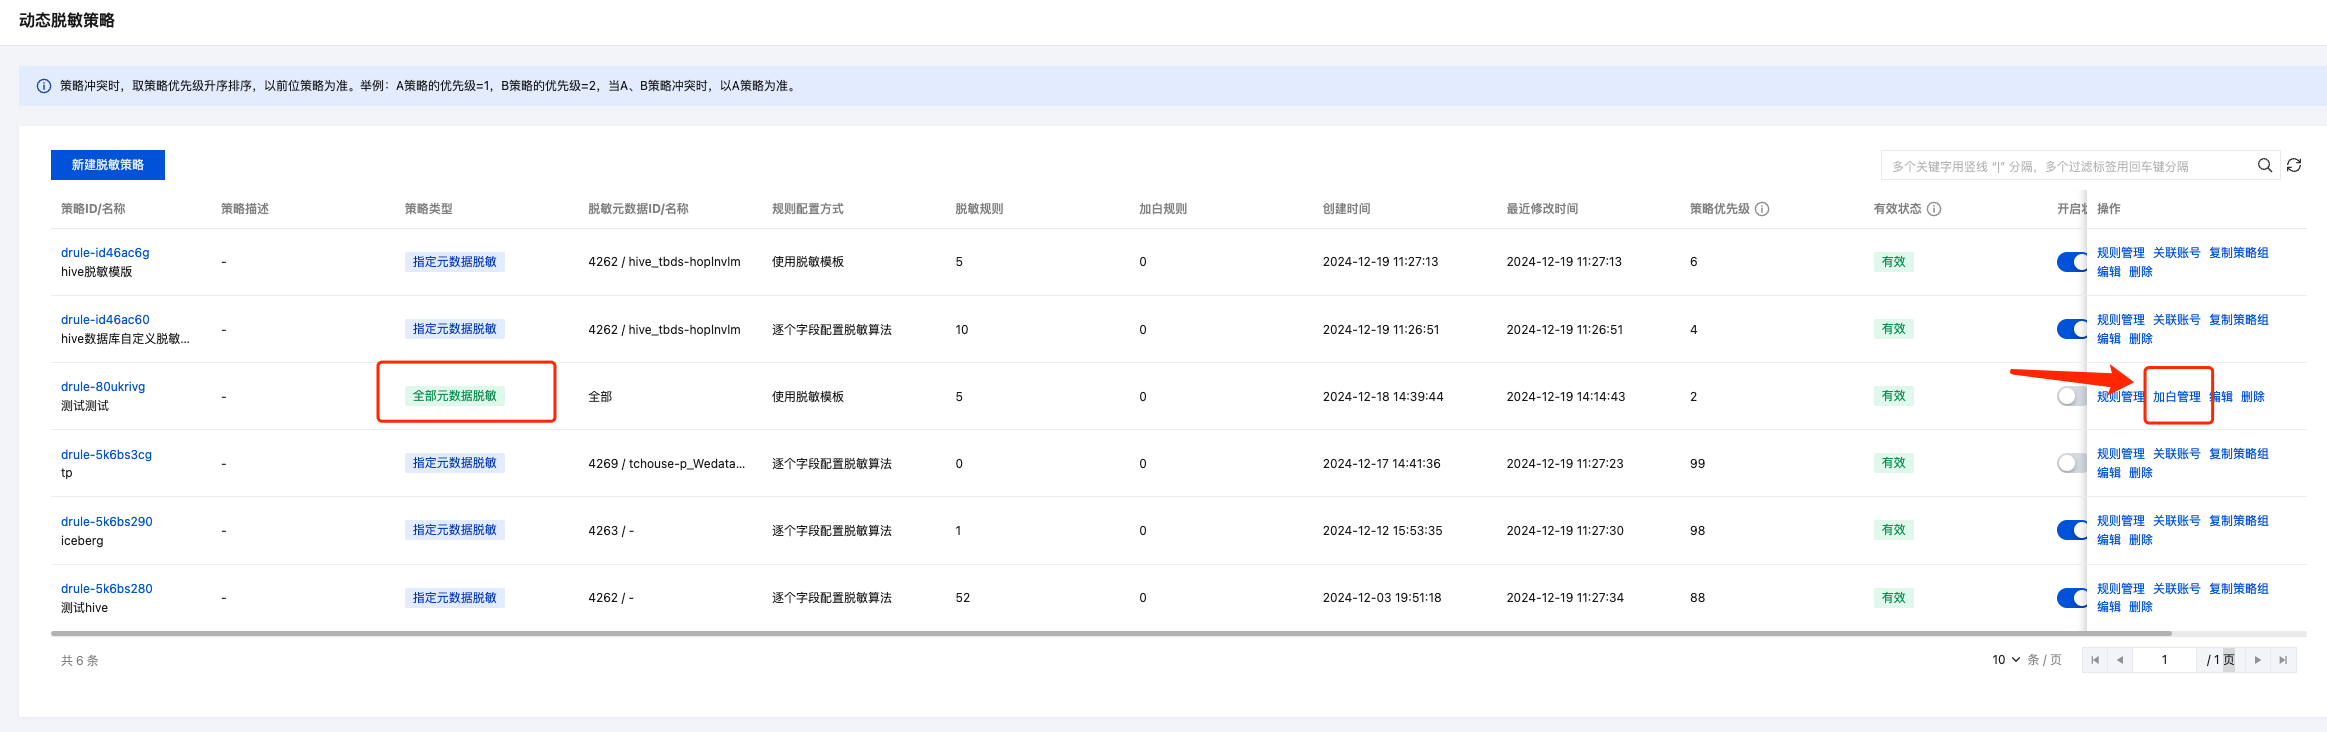2327x732 pixels.
Task: Click 关联账号 for drule-5k6bs280
Action: [x=2177, y=589]
